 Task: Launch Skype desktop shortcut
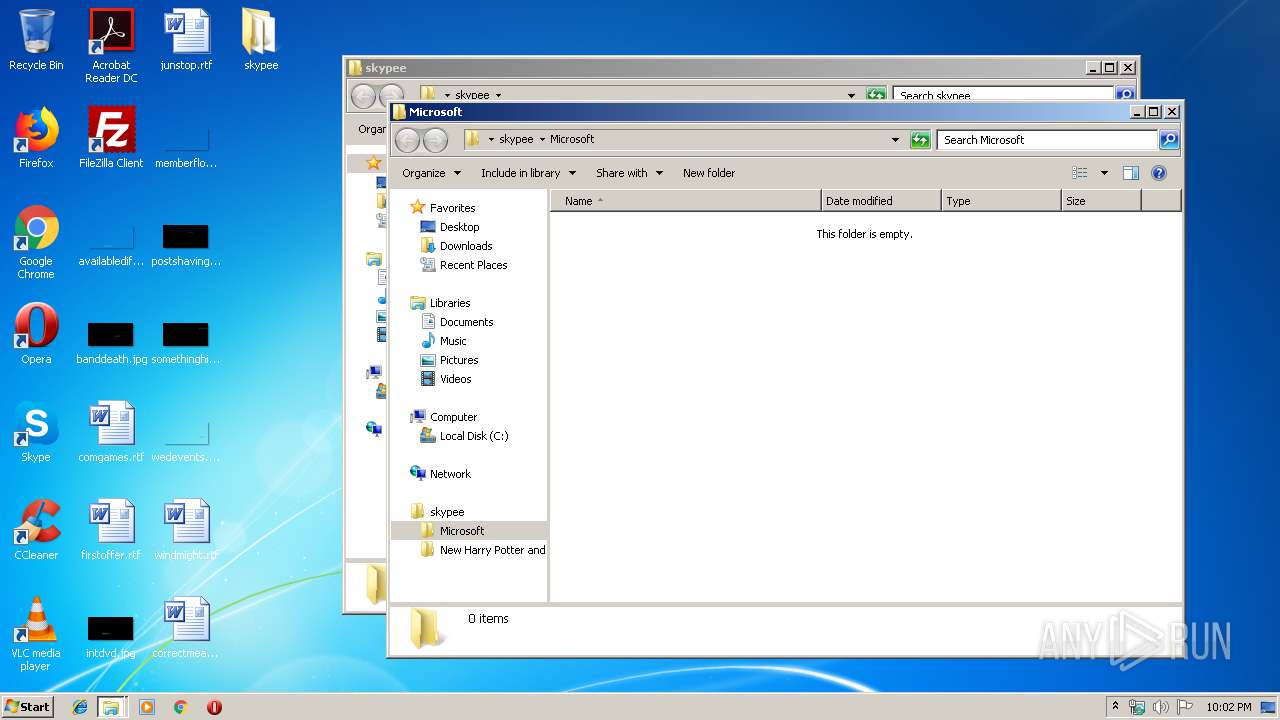[36, 432]
